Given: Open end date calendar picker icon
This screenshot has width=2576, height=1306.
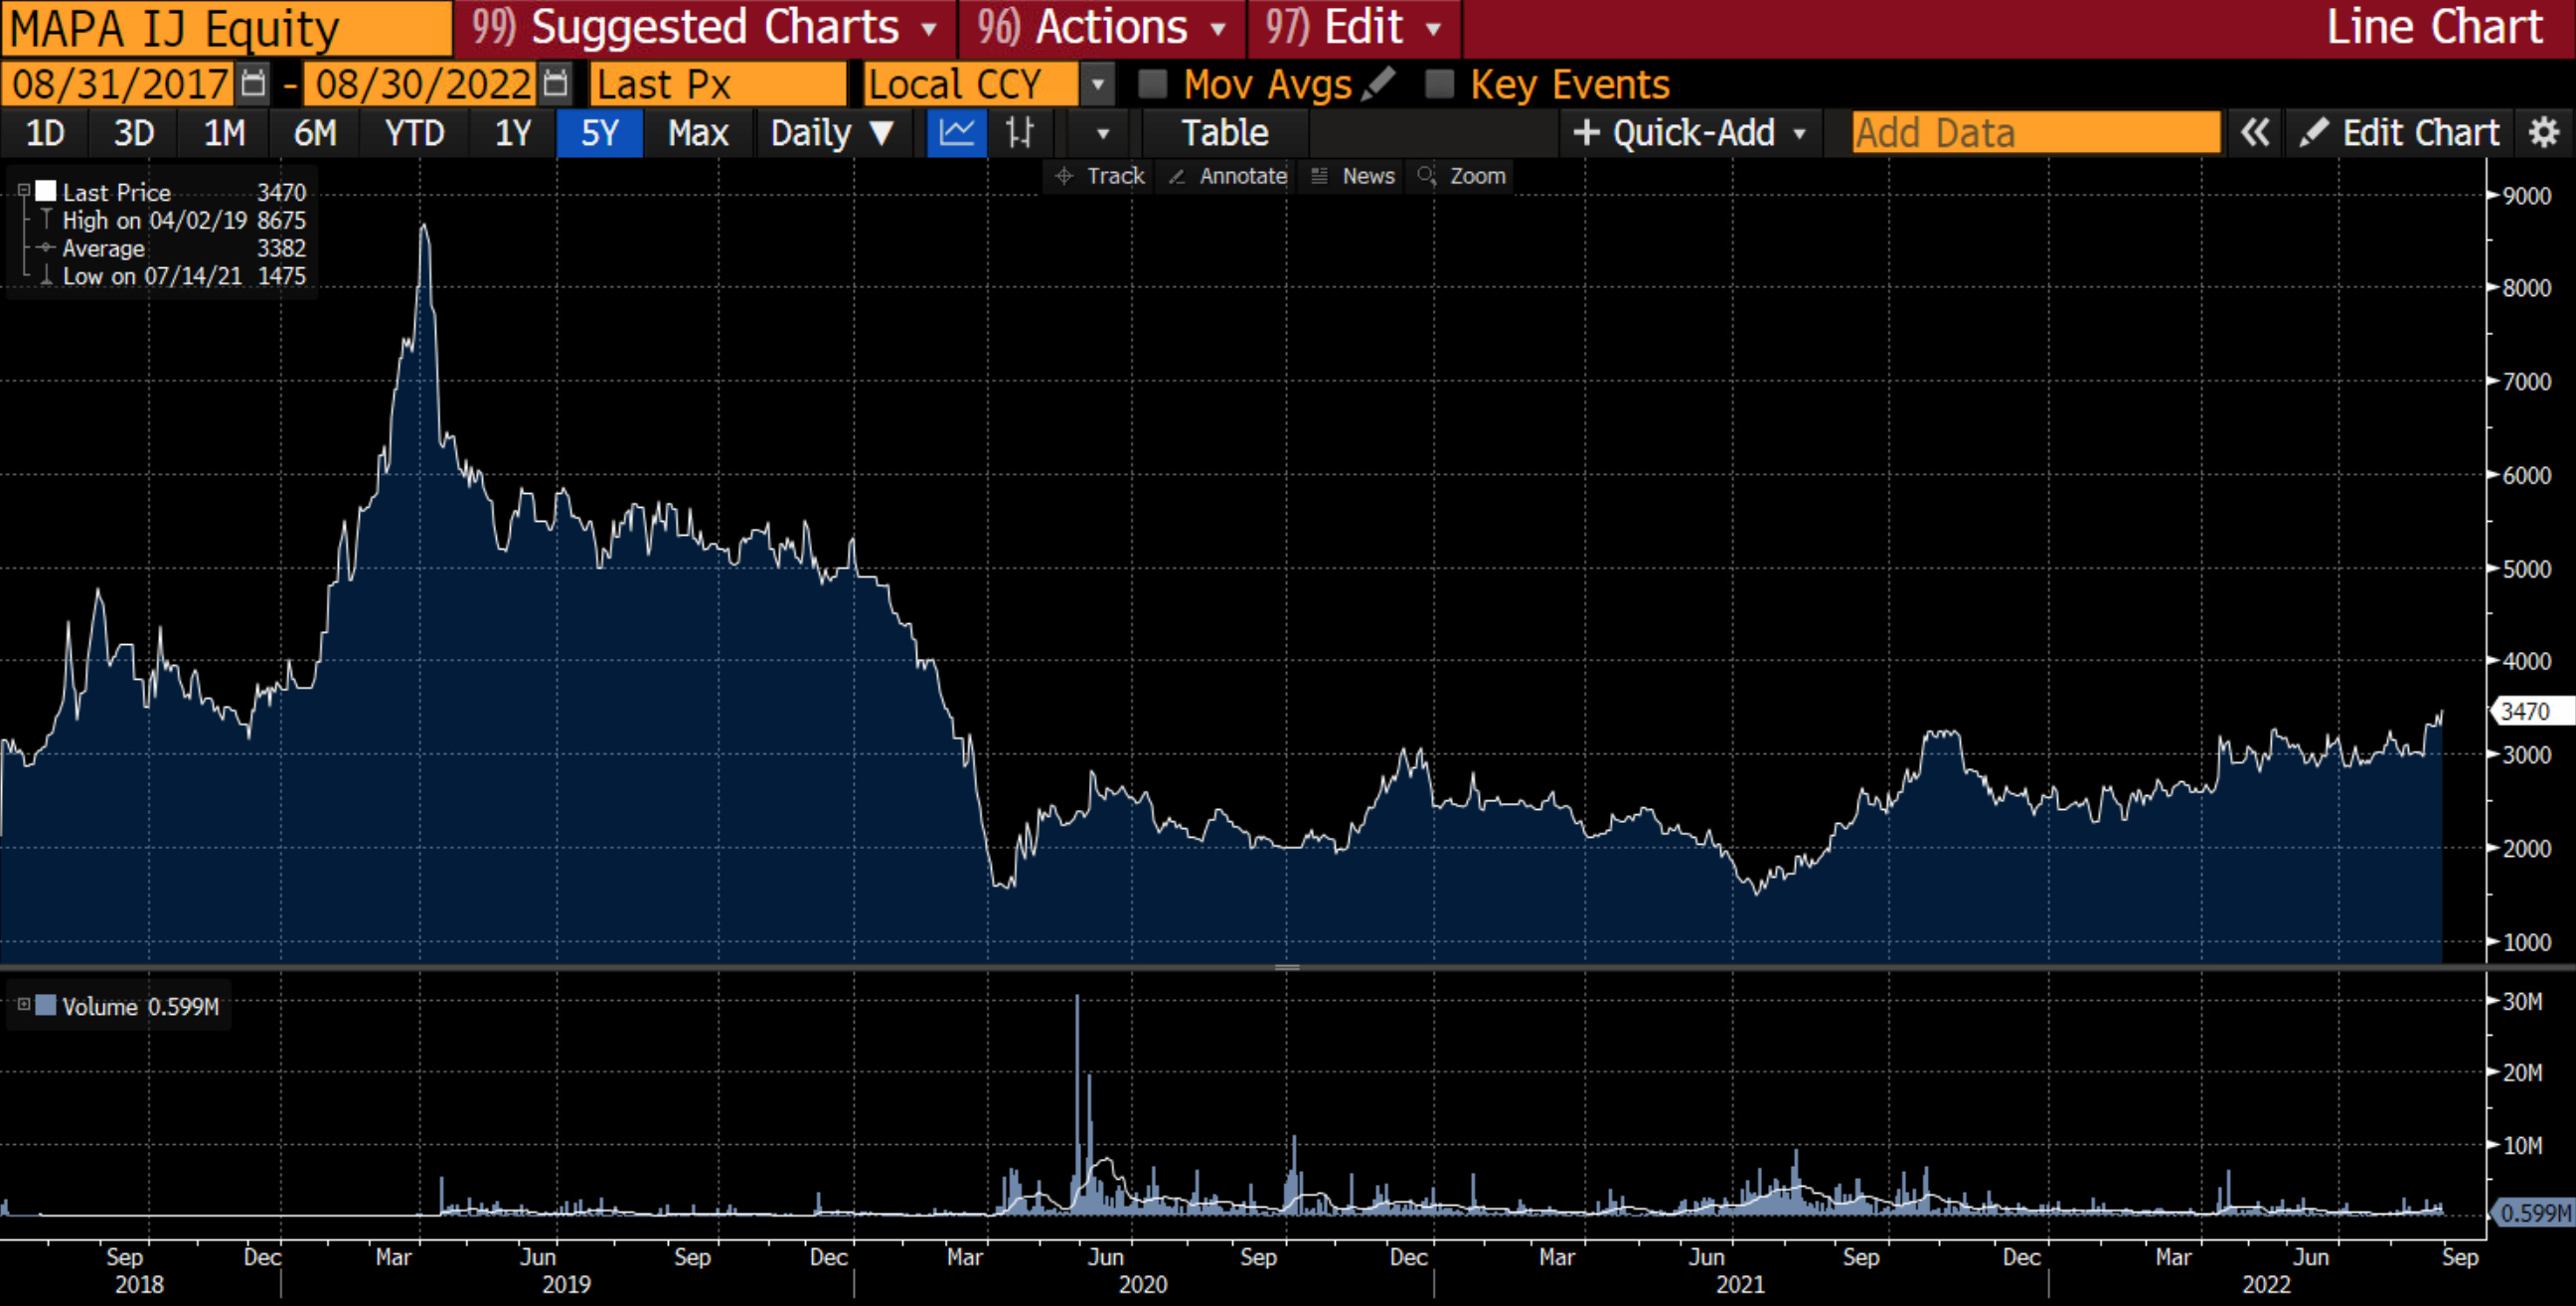Looking at the screenshot, I should (555, 84).
